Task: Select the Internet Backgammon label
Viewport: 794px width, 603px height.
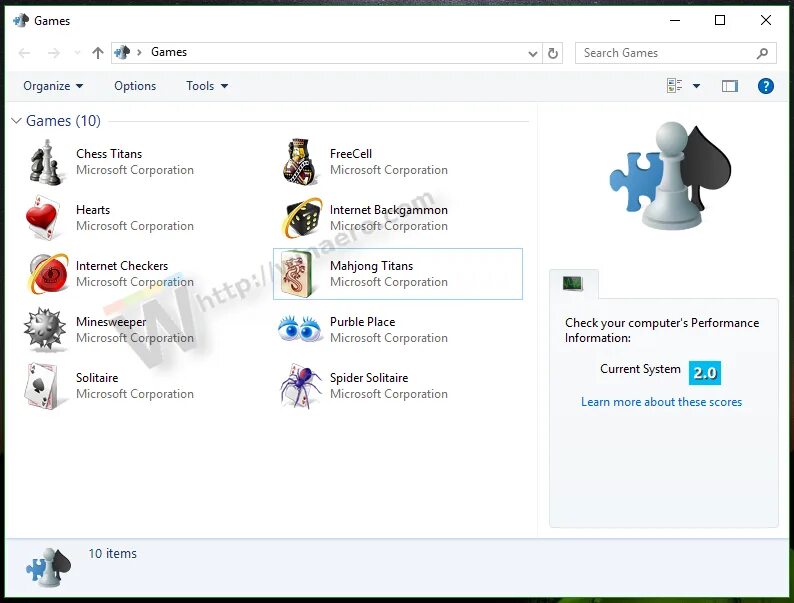Action: click(388, 210)
